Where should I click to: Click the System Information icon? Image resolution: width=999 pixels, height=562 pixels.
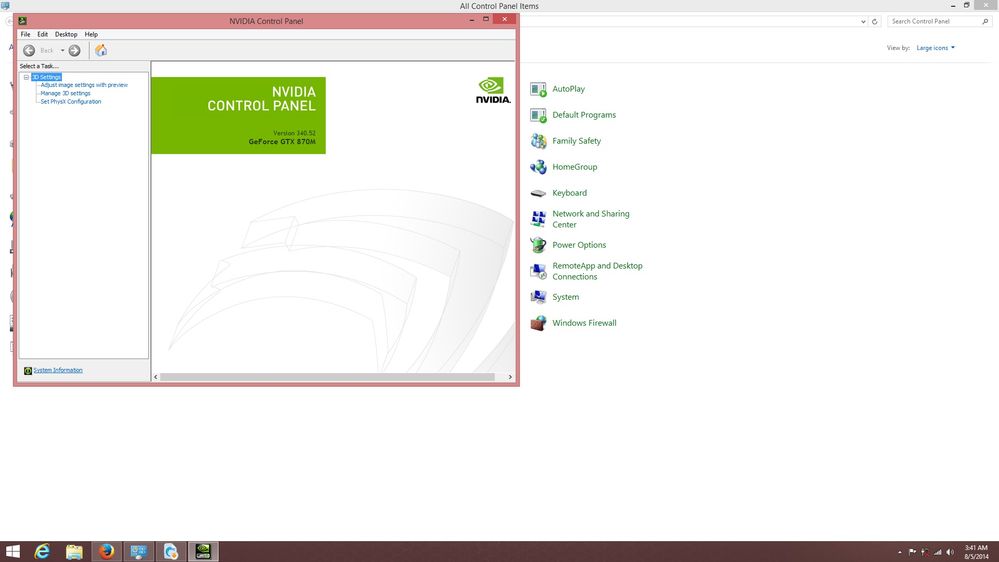[x=28, y=371]
